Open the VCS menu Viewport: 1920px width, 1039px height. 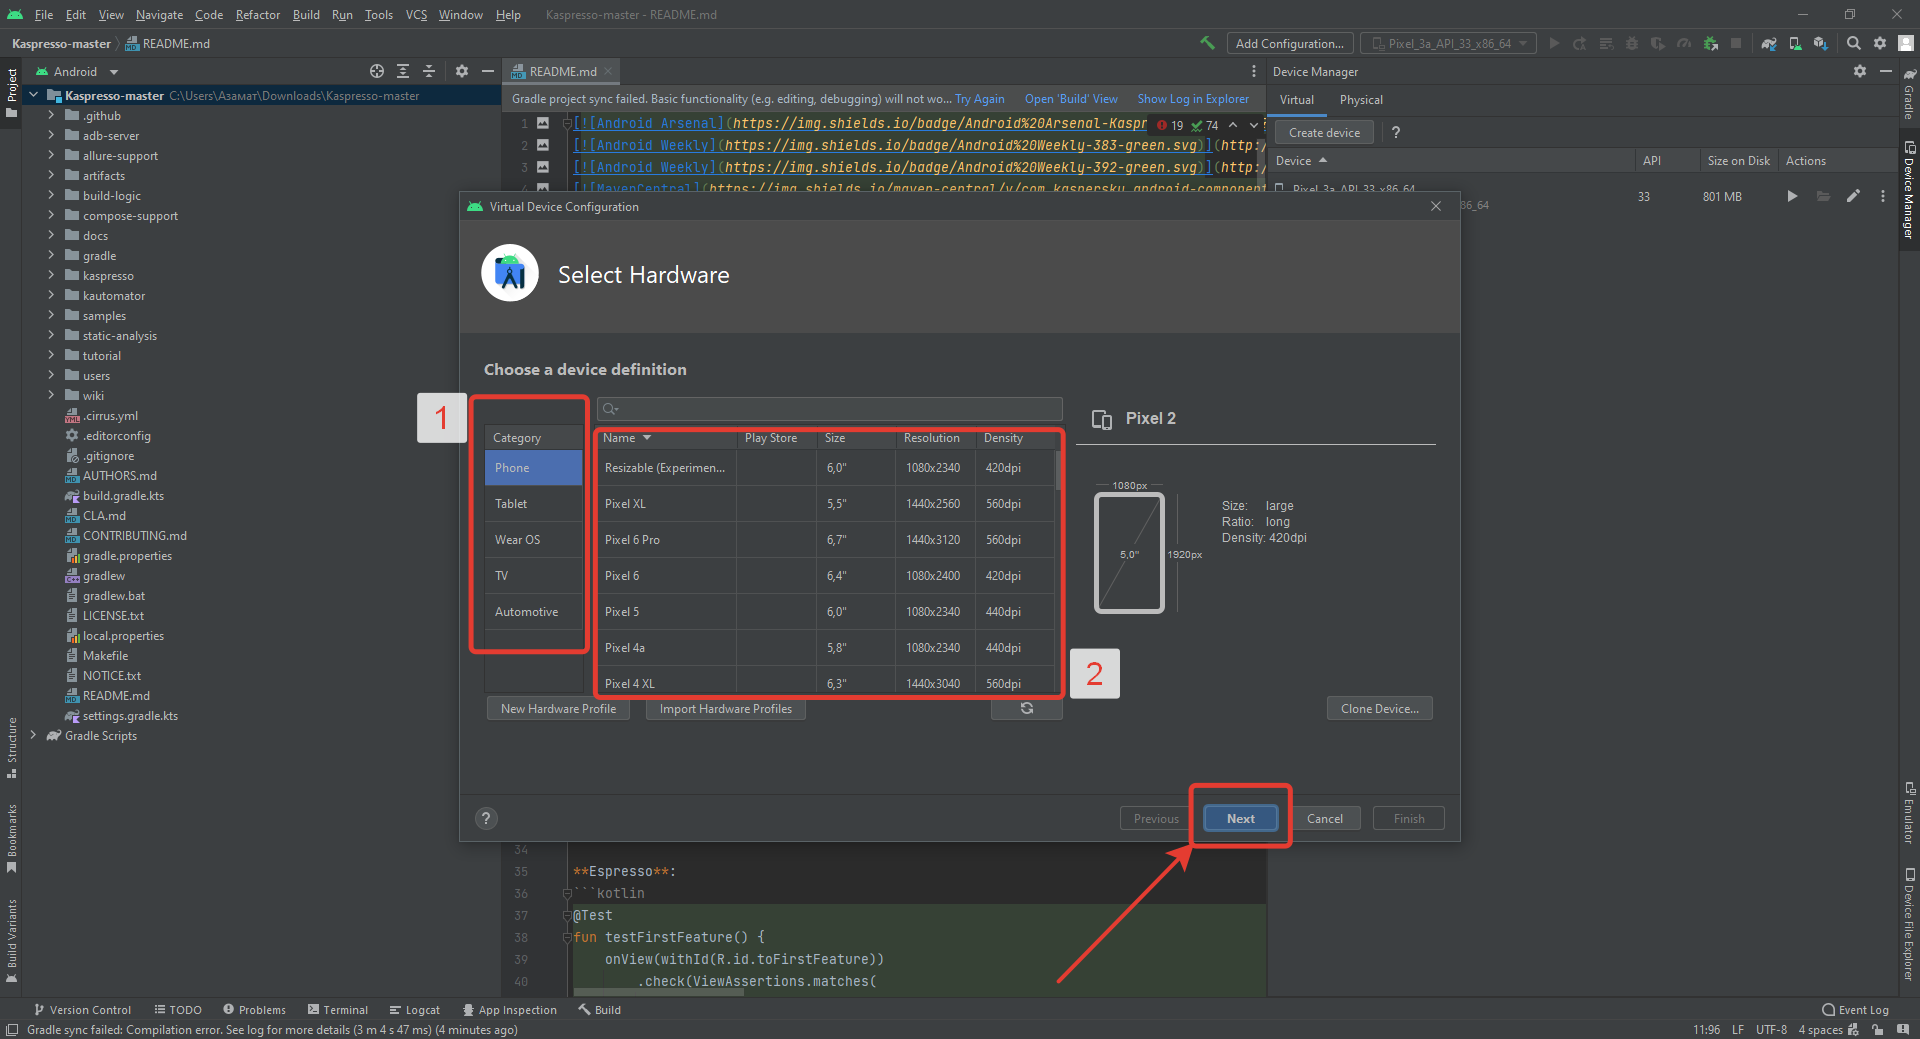[416, 14]
